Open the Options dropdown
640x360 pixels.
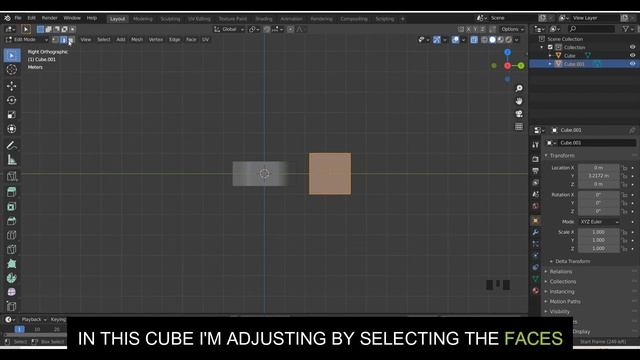(513, 29)
